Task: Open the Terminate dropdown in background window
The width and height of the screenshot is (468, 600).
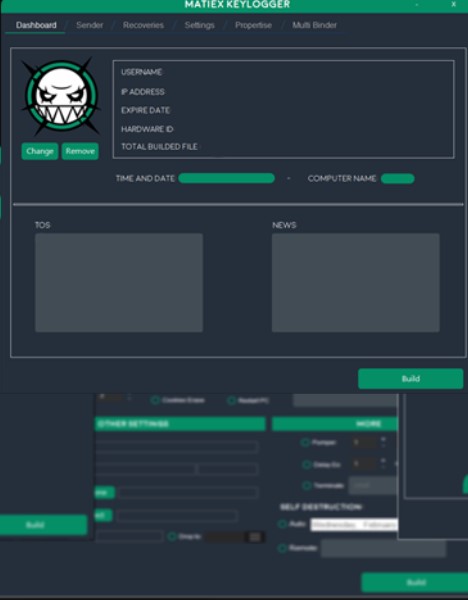Action: (373, 486)
